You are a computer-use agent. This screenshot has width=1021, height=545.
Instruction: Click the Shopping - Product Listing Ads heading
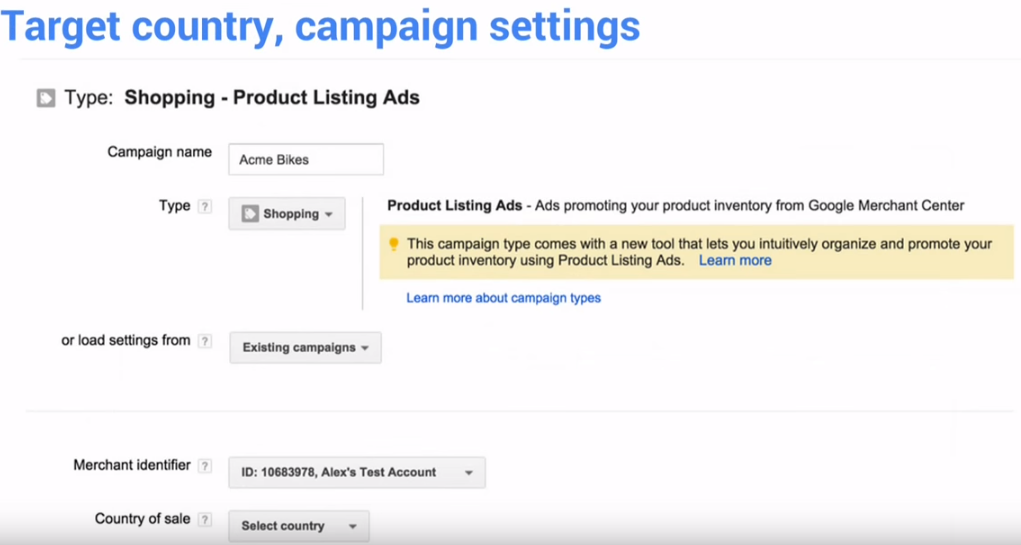(x=272, y=98)
